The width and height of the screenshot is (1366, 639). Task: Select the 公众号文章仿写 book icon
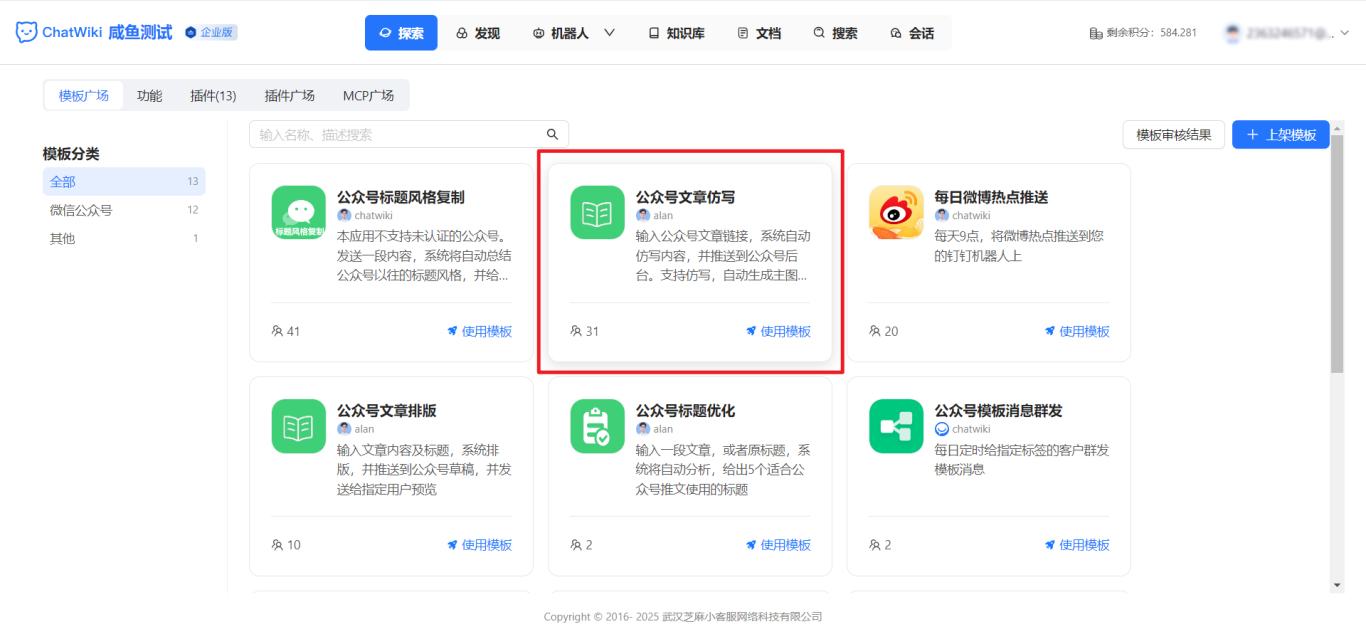click(x=597, y=213)
